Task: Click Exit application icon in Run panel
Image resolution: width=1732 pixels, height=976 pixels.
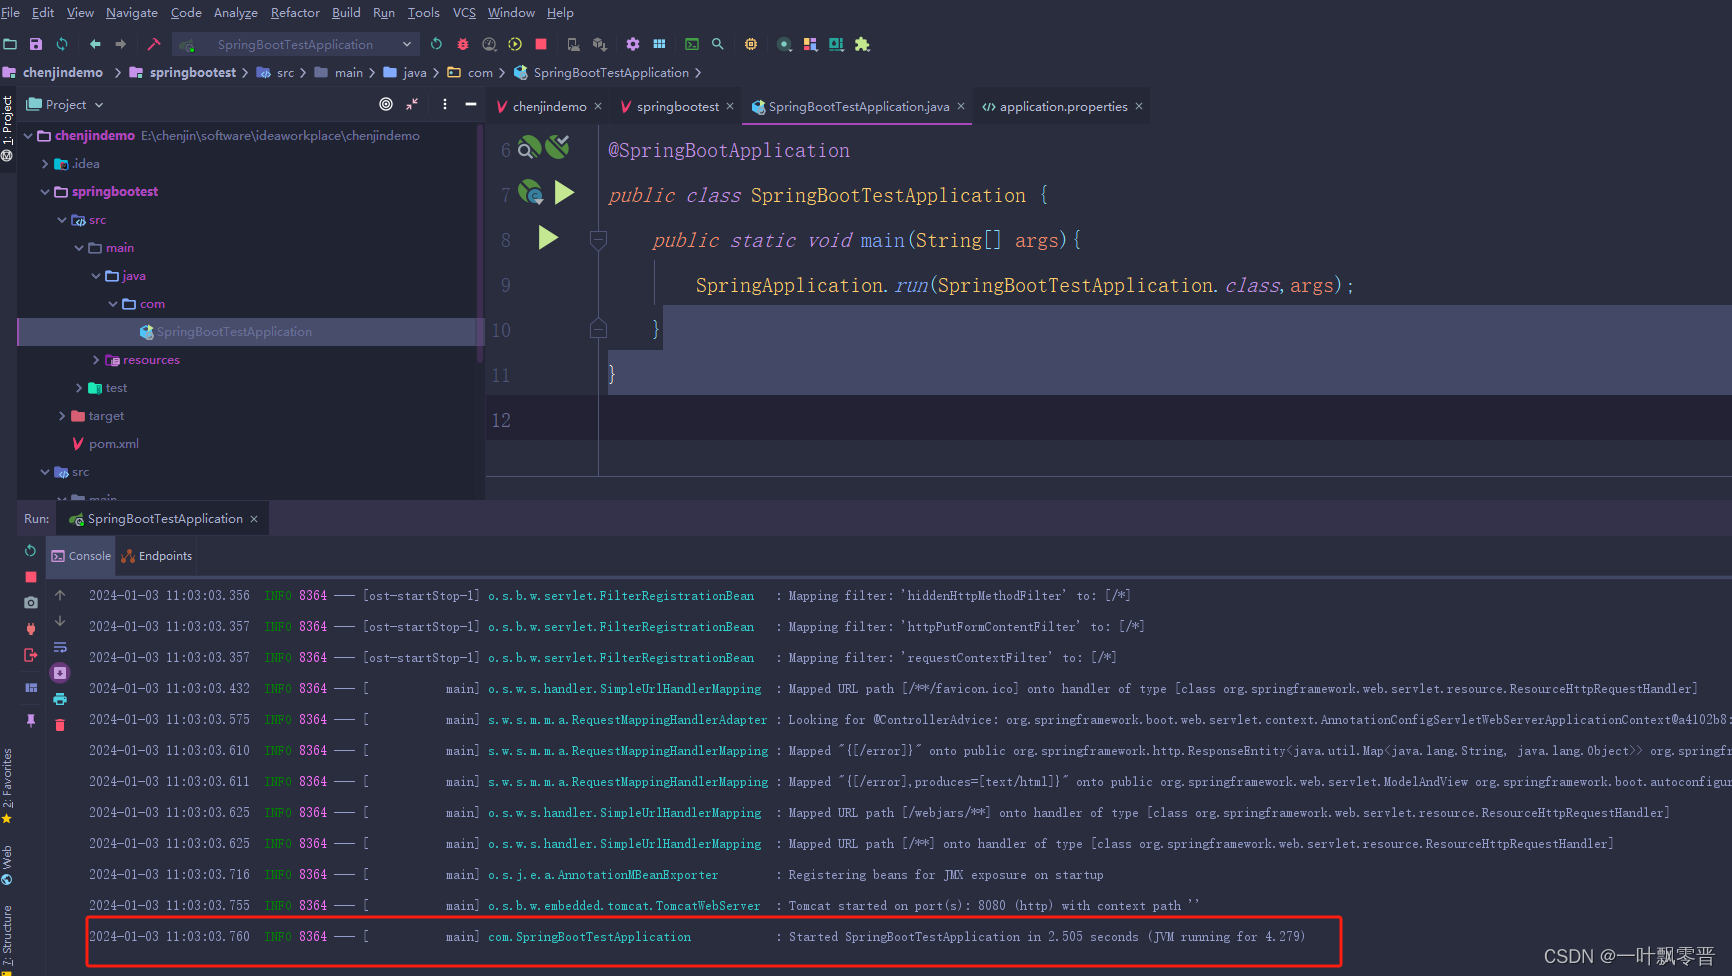Action: 31,655
